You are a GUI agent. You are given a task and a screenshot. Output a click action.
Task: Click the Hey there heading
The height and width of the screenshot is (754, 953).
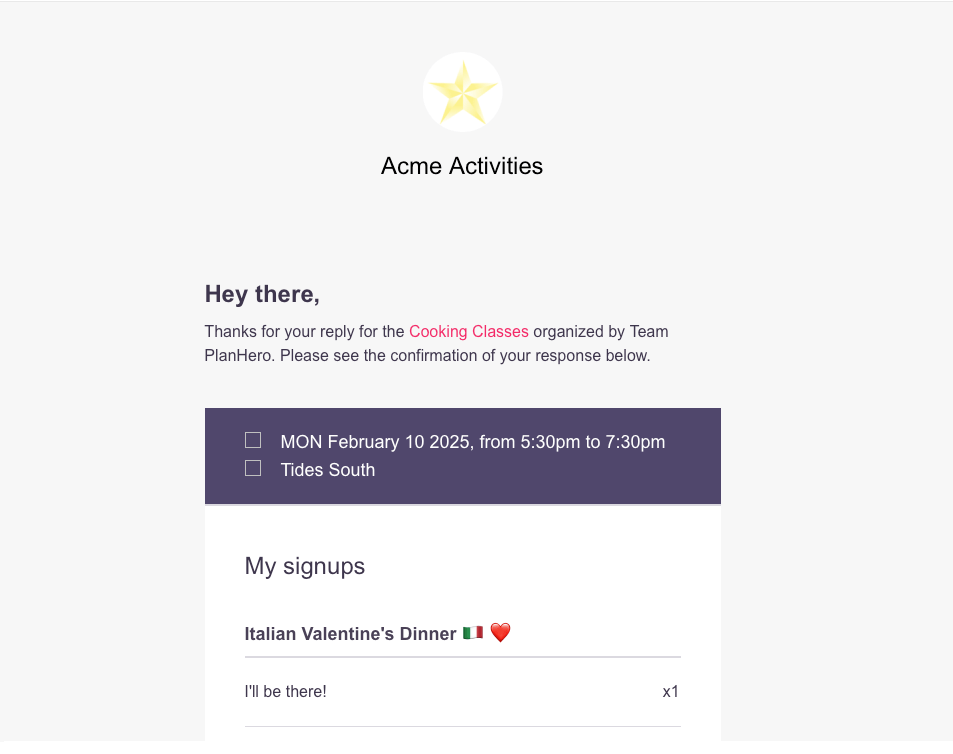[262, 294]
